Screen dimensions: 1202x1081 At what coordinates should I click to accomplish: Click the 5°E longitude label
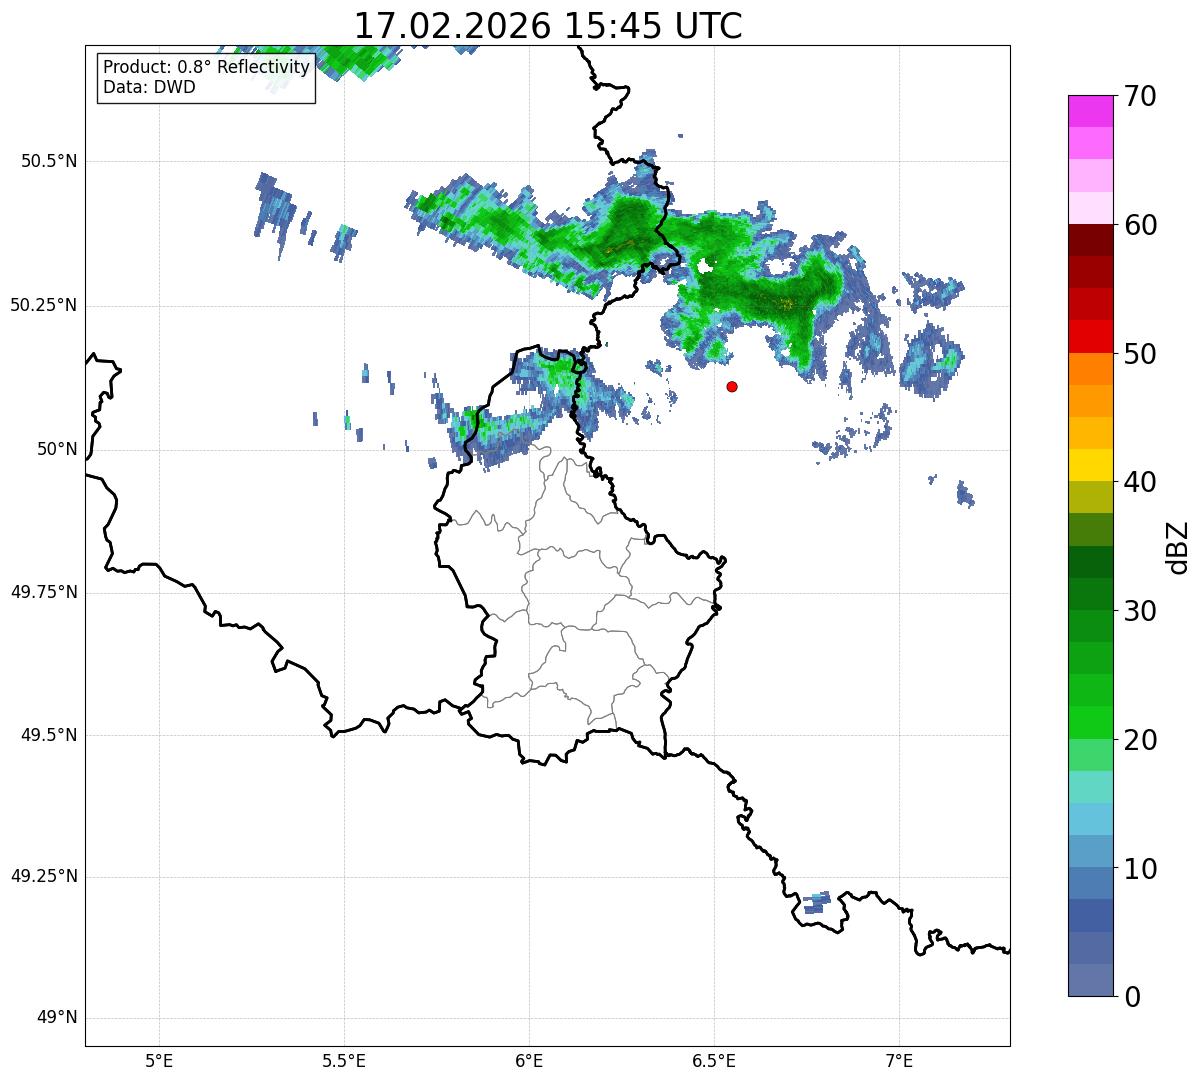(159, 1061)
